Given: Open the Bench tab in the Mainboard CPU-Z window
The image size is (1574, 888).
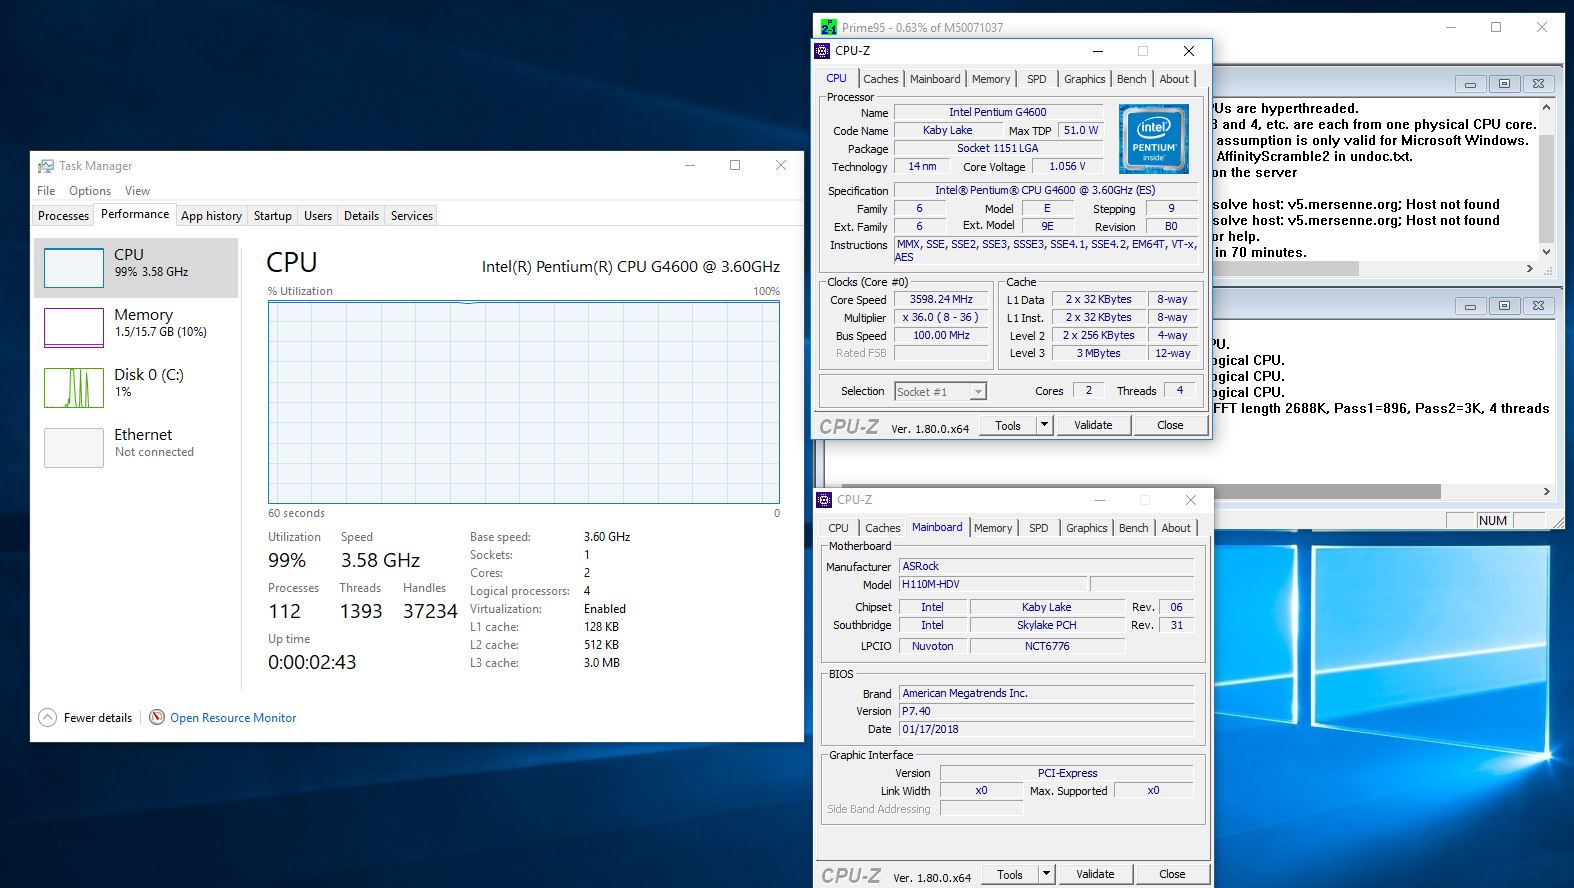Looking at the screenshot, I should tap(1134, 528).
